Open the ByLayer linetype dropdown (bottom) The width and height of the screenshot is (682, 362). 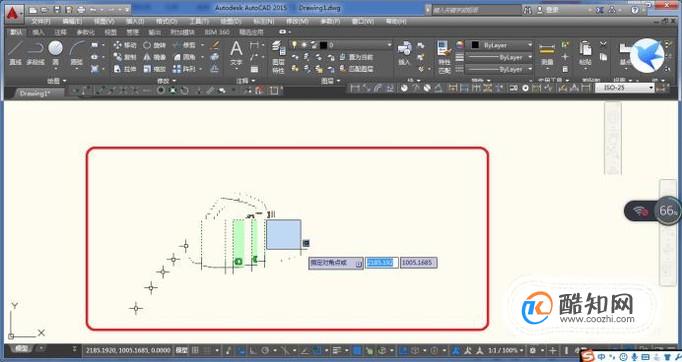(499, 70)
